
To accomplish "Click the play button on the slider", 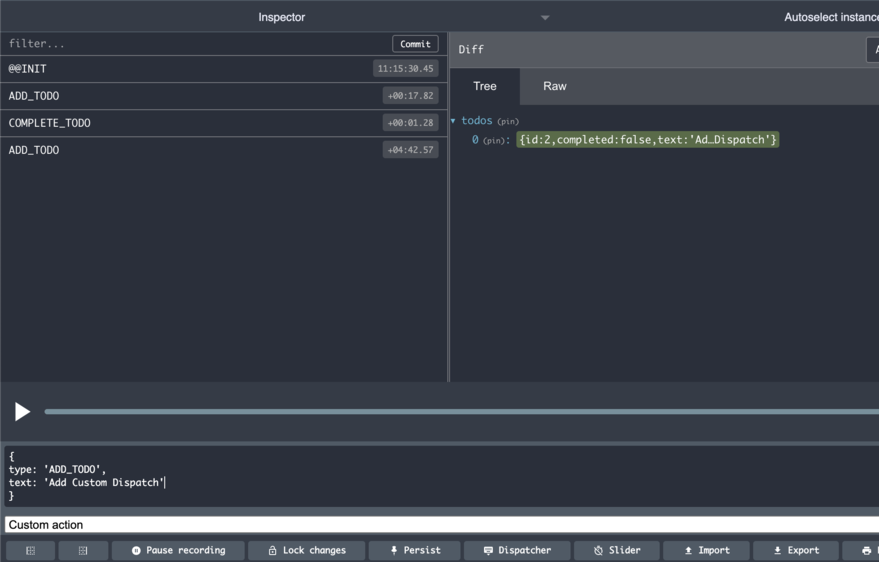I will (x=22, y=412).
